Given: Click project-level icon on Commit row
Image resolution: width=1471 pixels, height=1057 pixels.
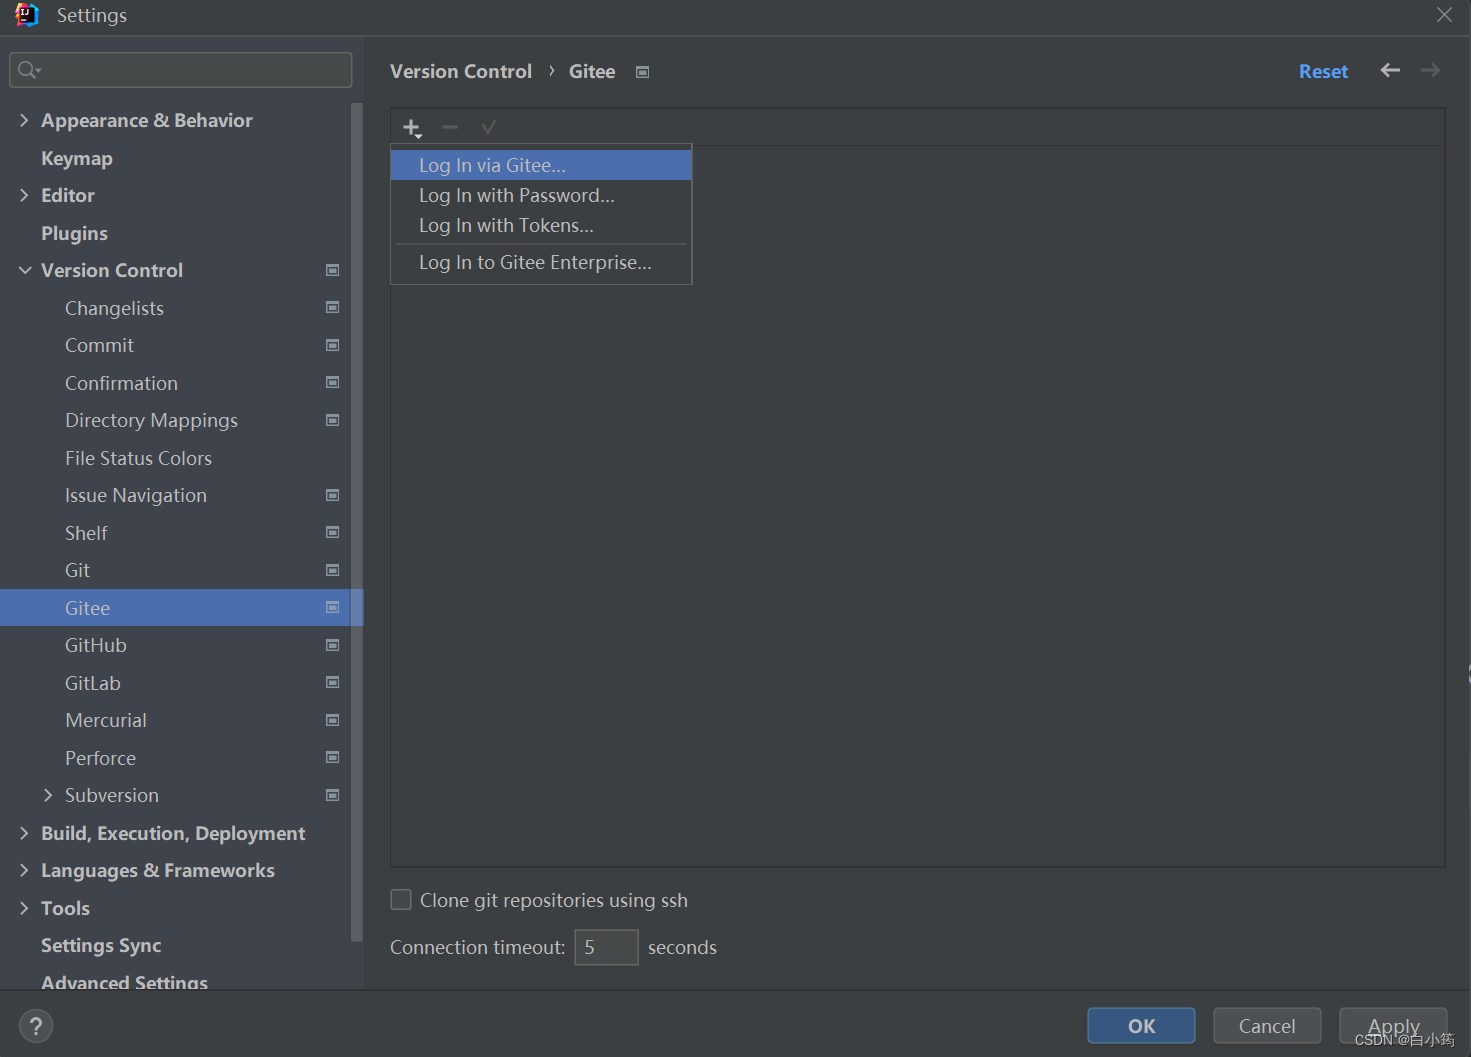Looking at the screenshot, I should 333,345.
